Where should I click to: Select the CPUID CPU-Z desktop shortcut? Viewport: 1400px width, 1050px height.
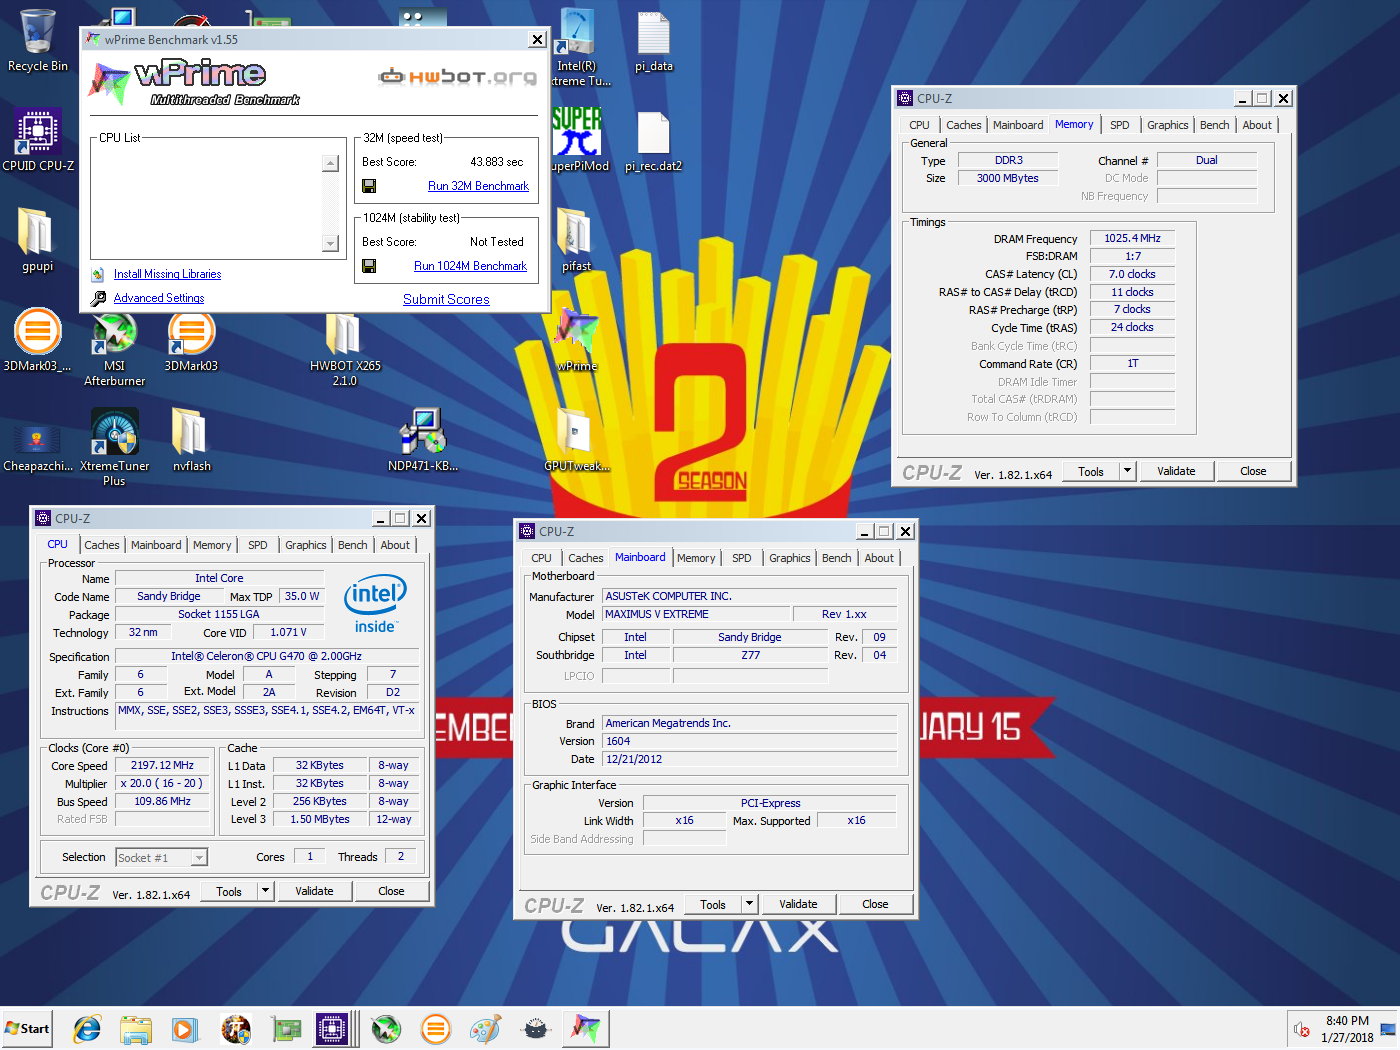[38, 140]
